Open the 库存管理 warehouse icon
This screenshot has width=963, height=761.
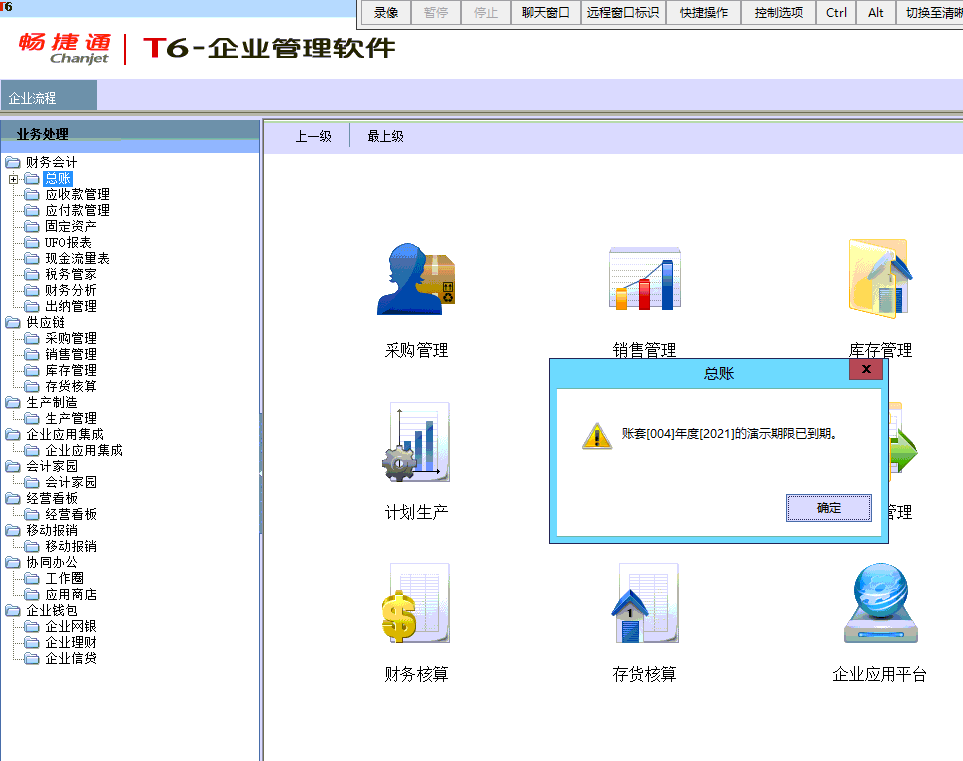click(x=880, y=279)
